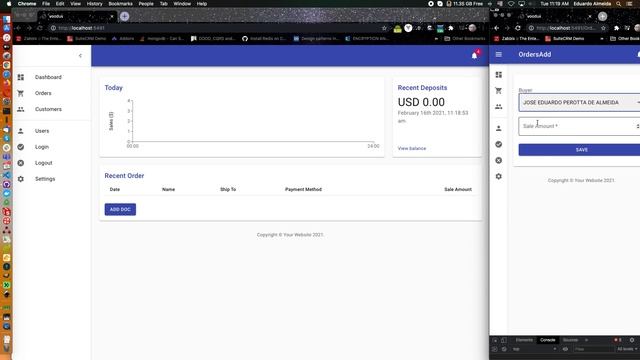Image resolution: width=640 pixels, height=360 pixels.
Task: Click the SAVE button
Action: 579,150
